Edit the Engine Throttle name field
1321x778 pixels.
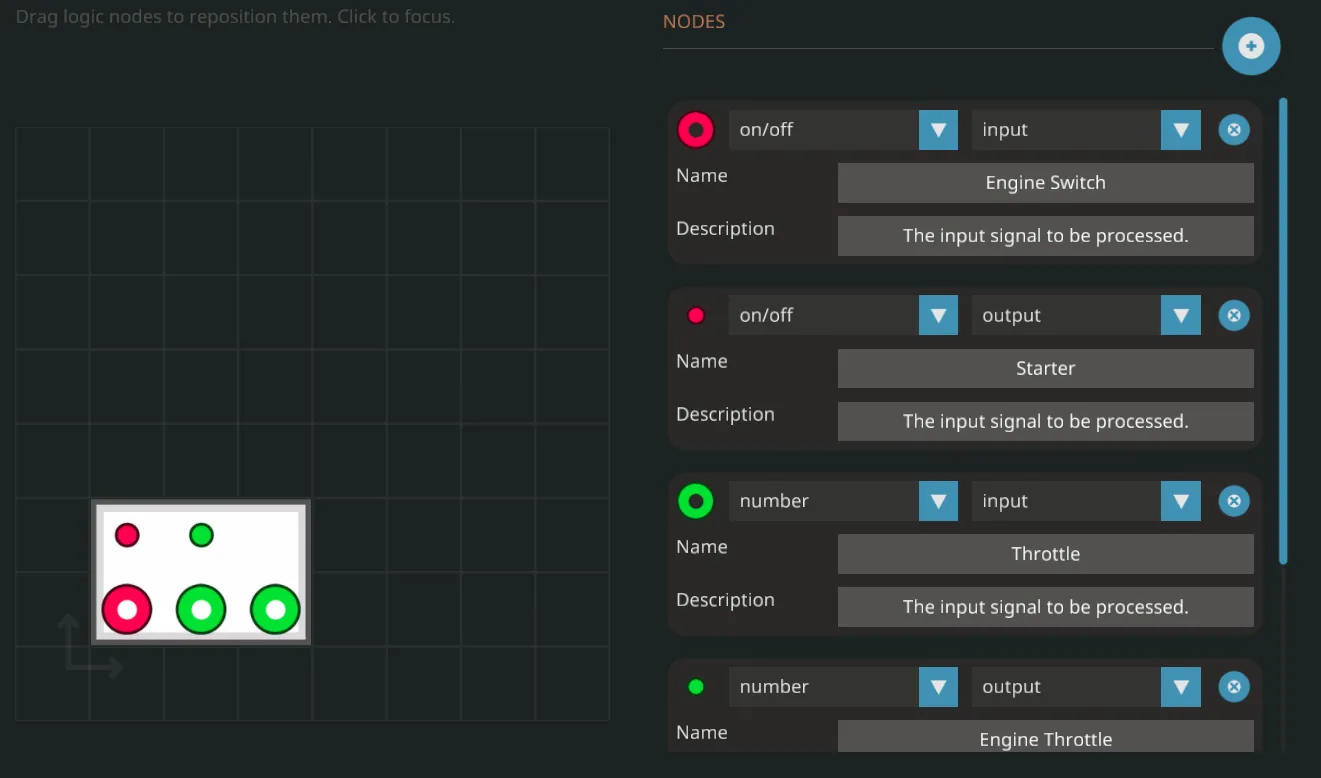pyautogui.click(x=1045, y=738)
